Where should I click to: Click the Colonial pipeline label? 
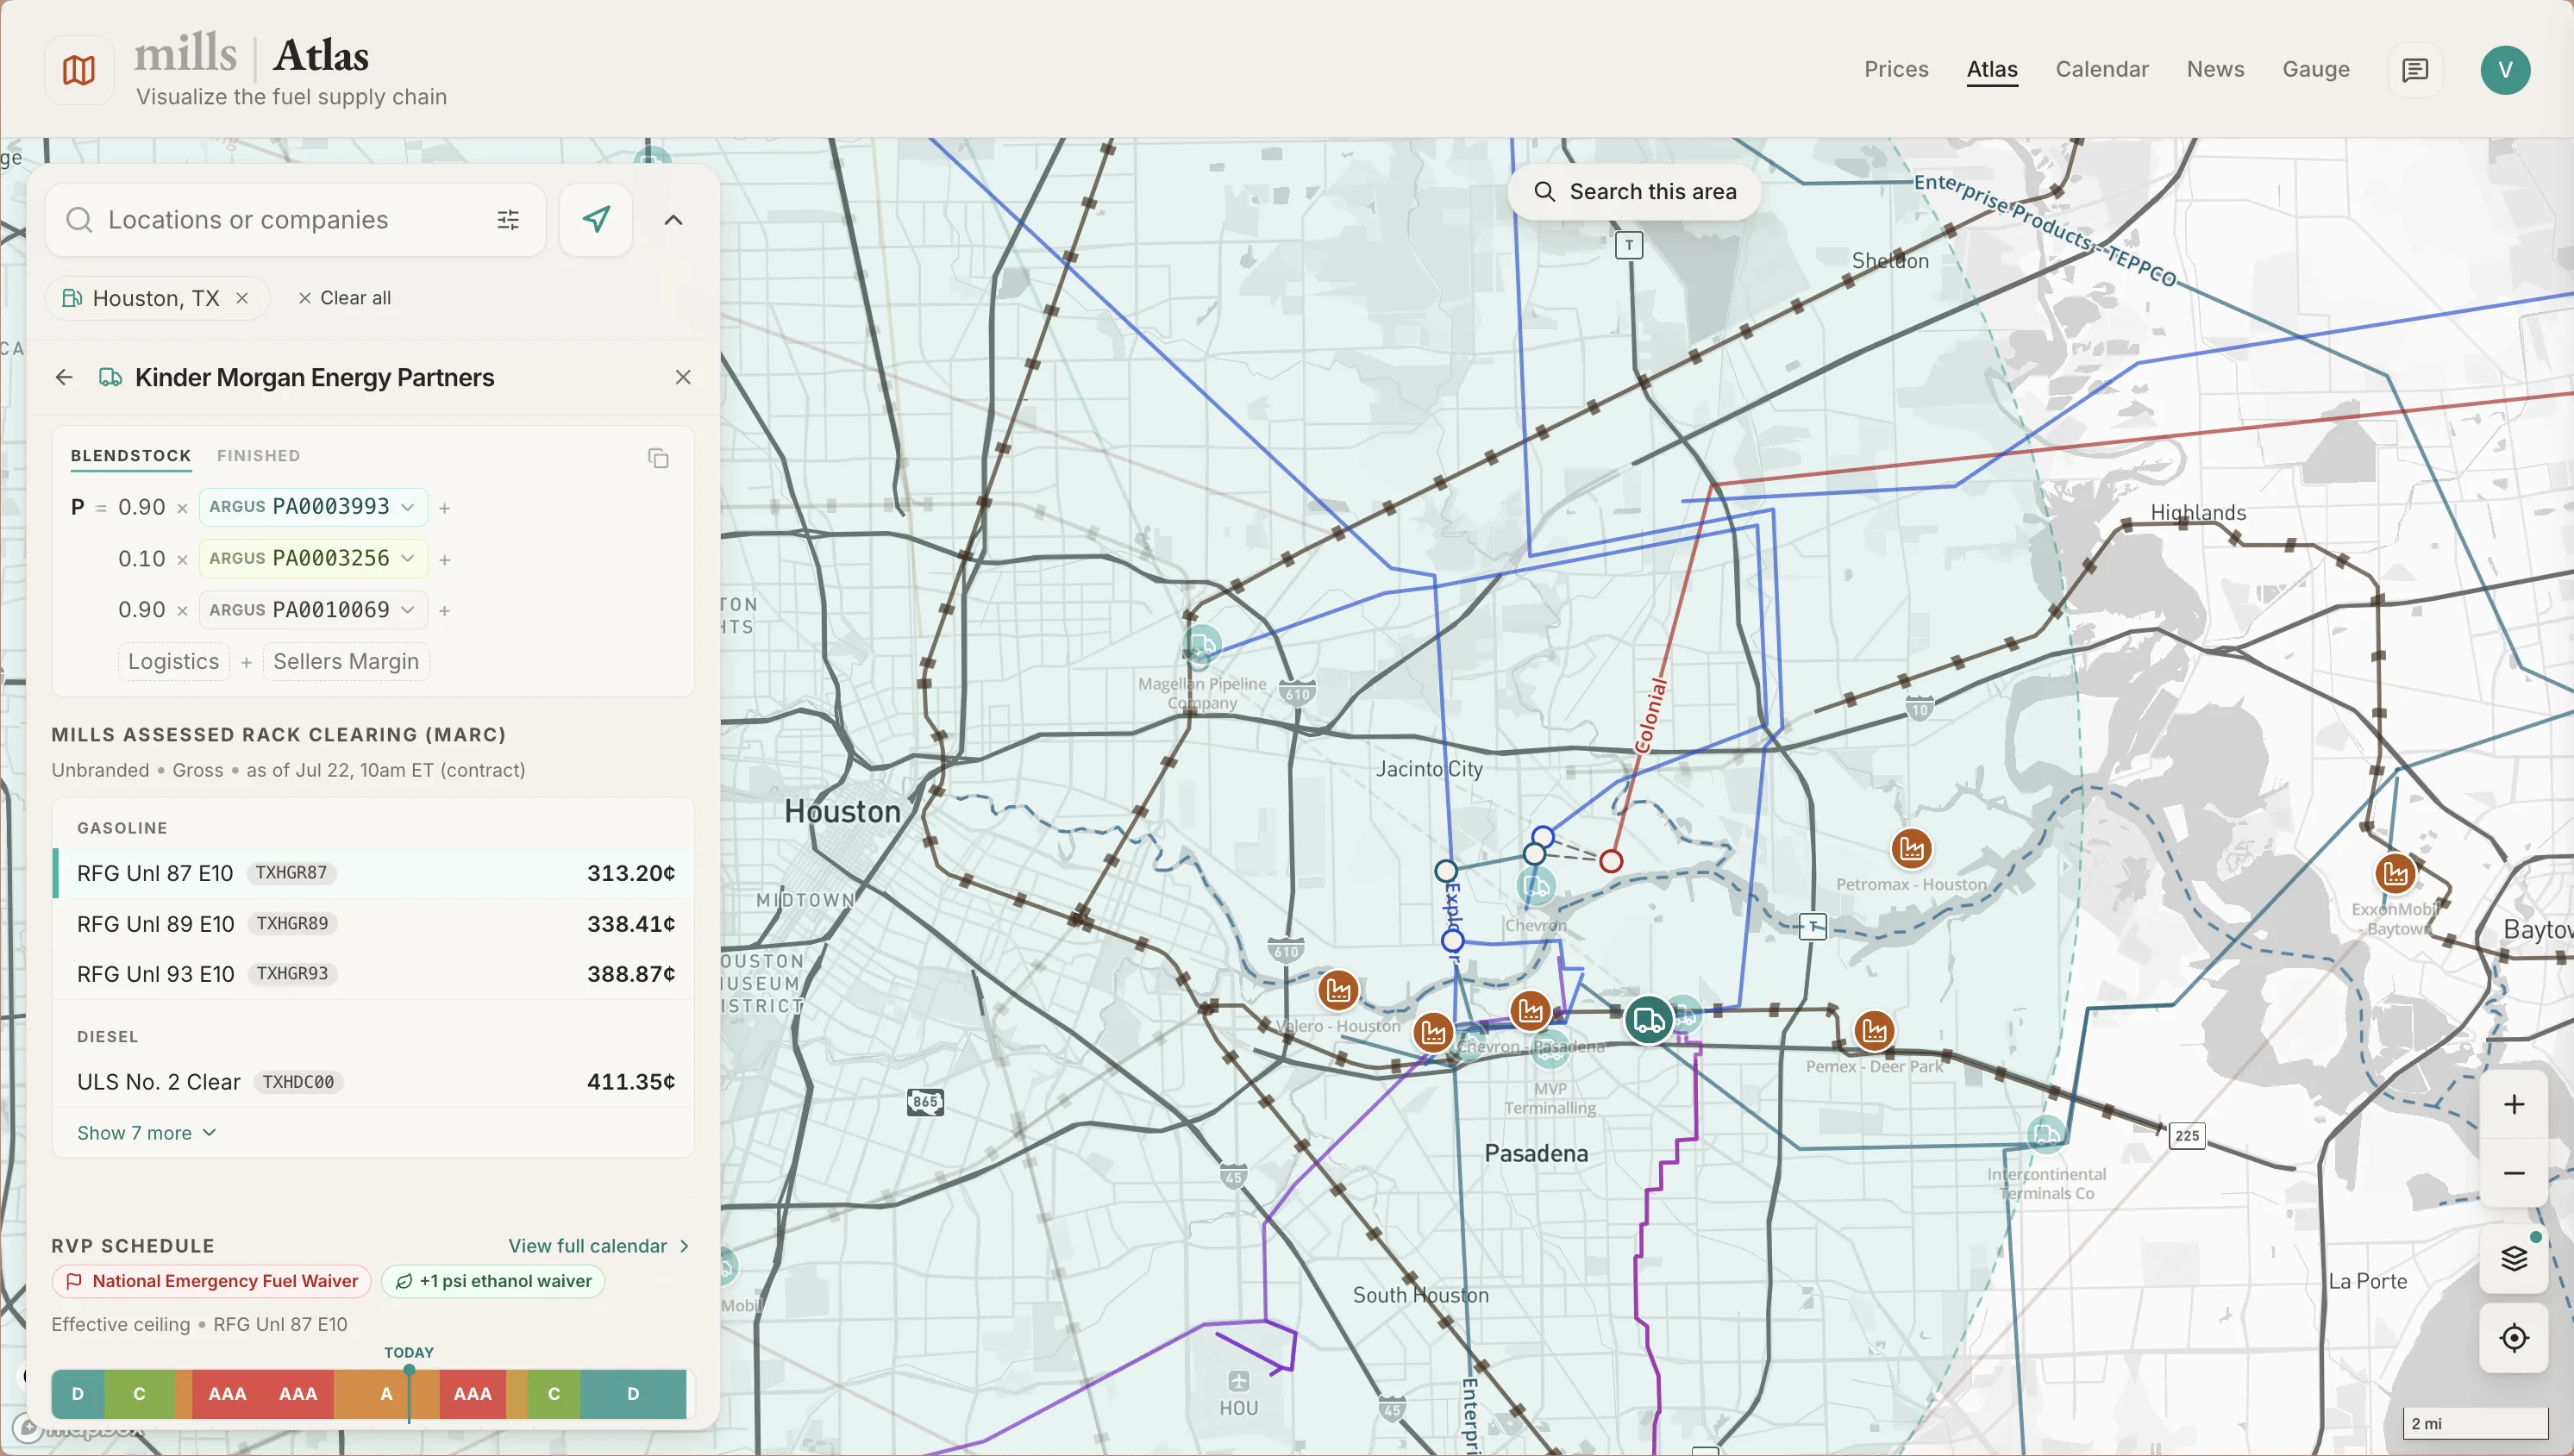(1651, 715)
